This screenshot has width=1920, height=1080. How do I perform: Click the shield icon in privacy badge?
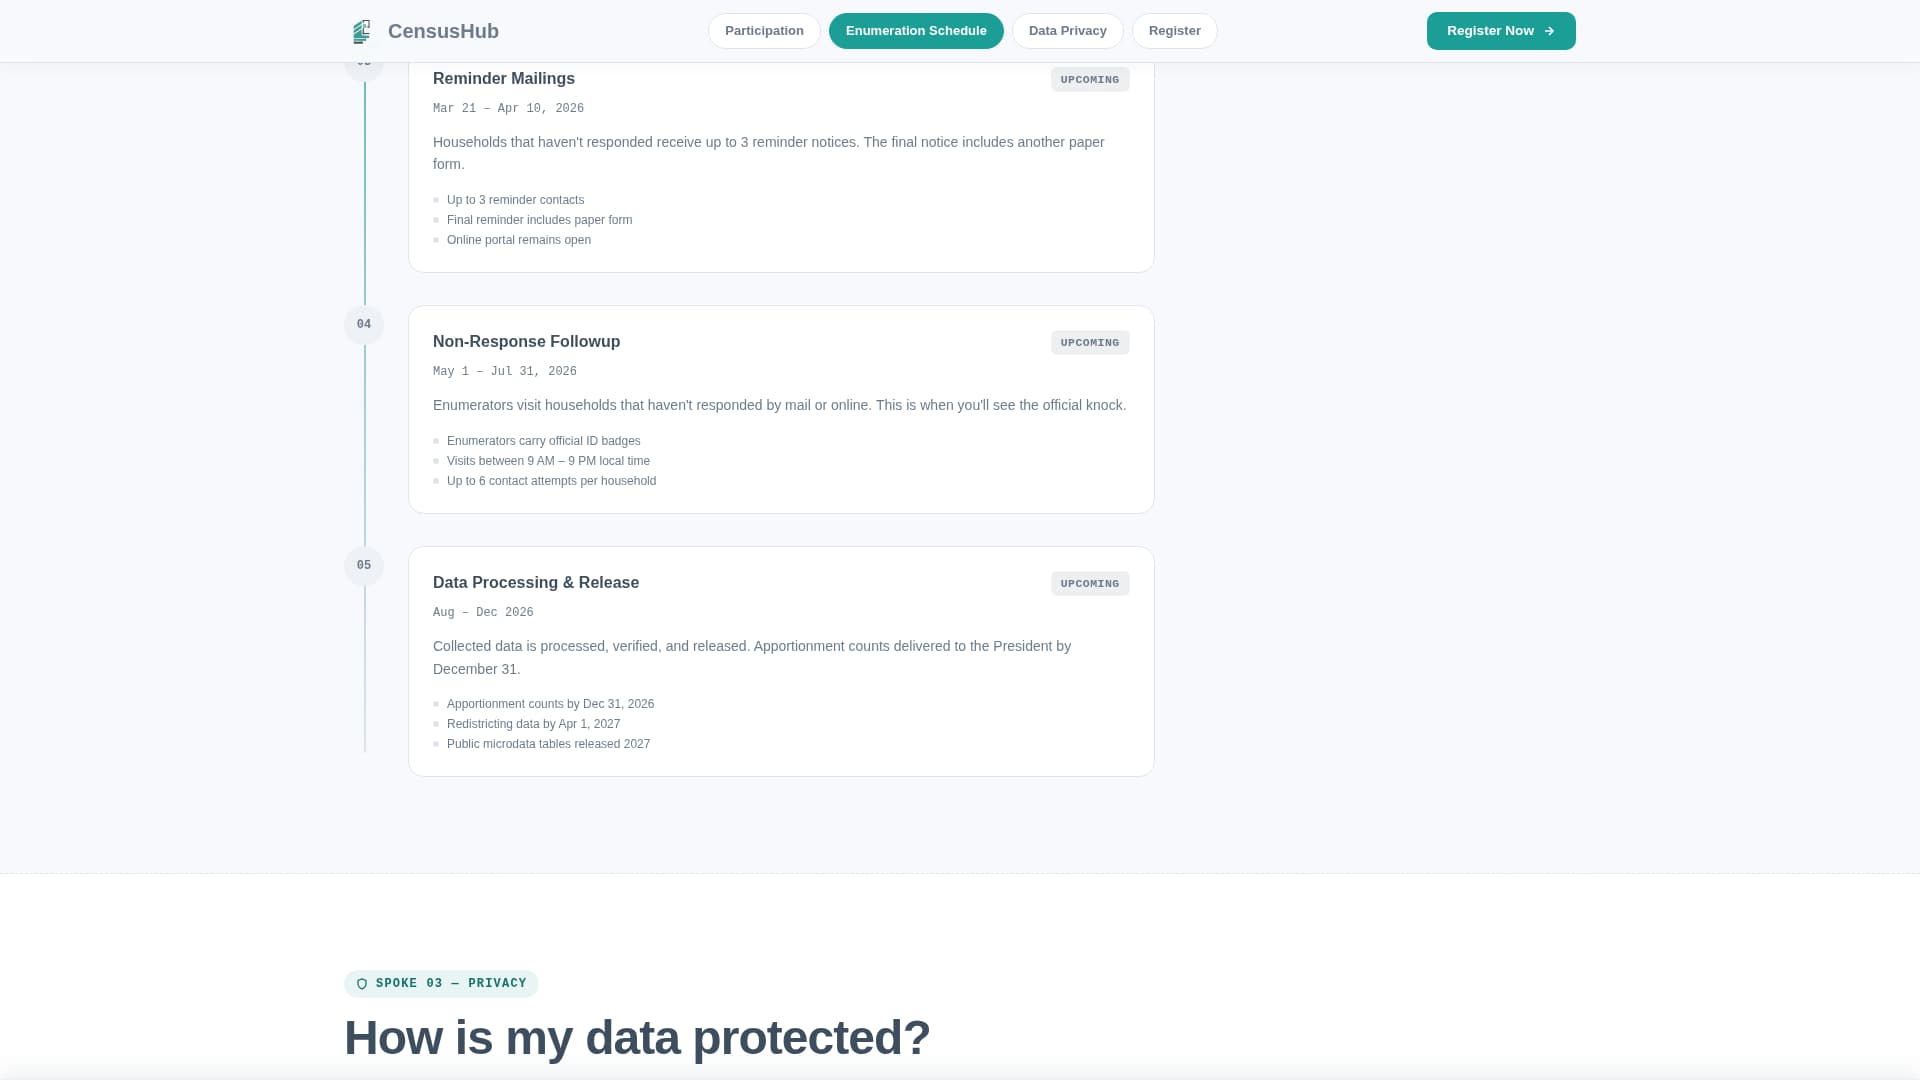362,984
